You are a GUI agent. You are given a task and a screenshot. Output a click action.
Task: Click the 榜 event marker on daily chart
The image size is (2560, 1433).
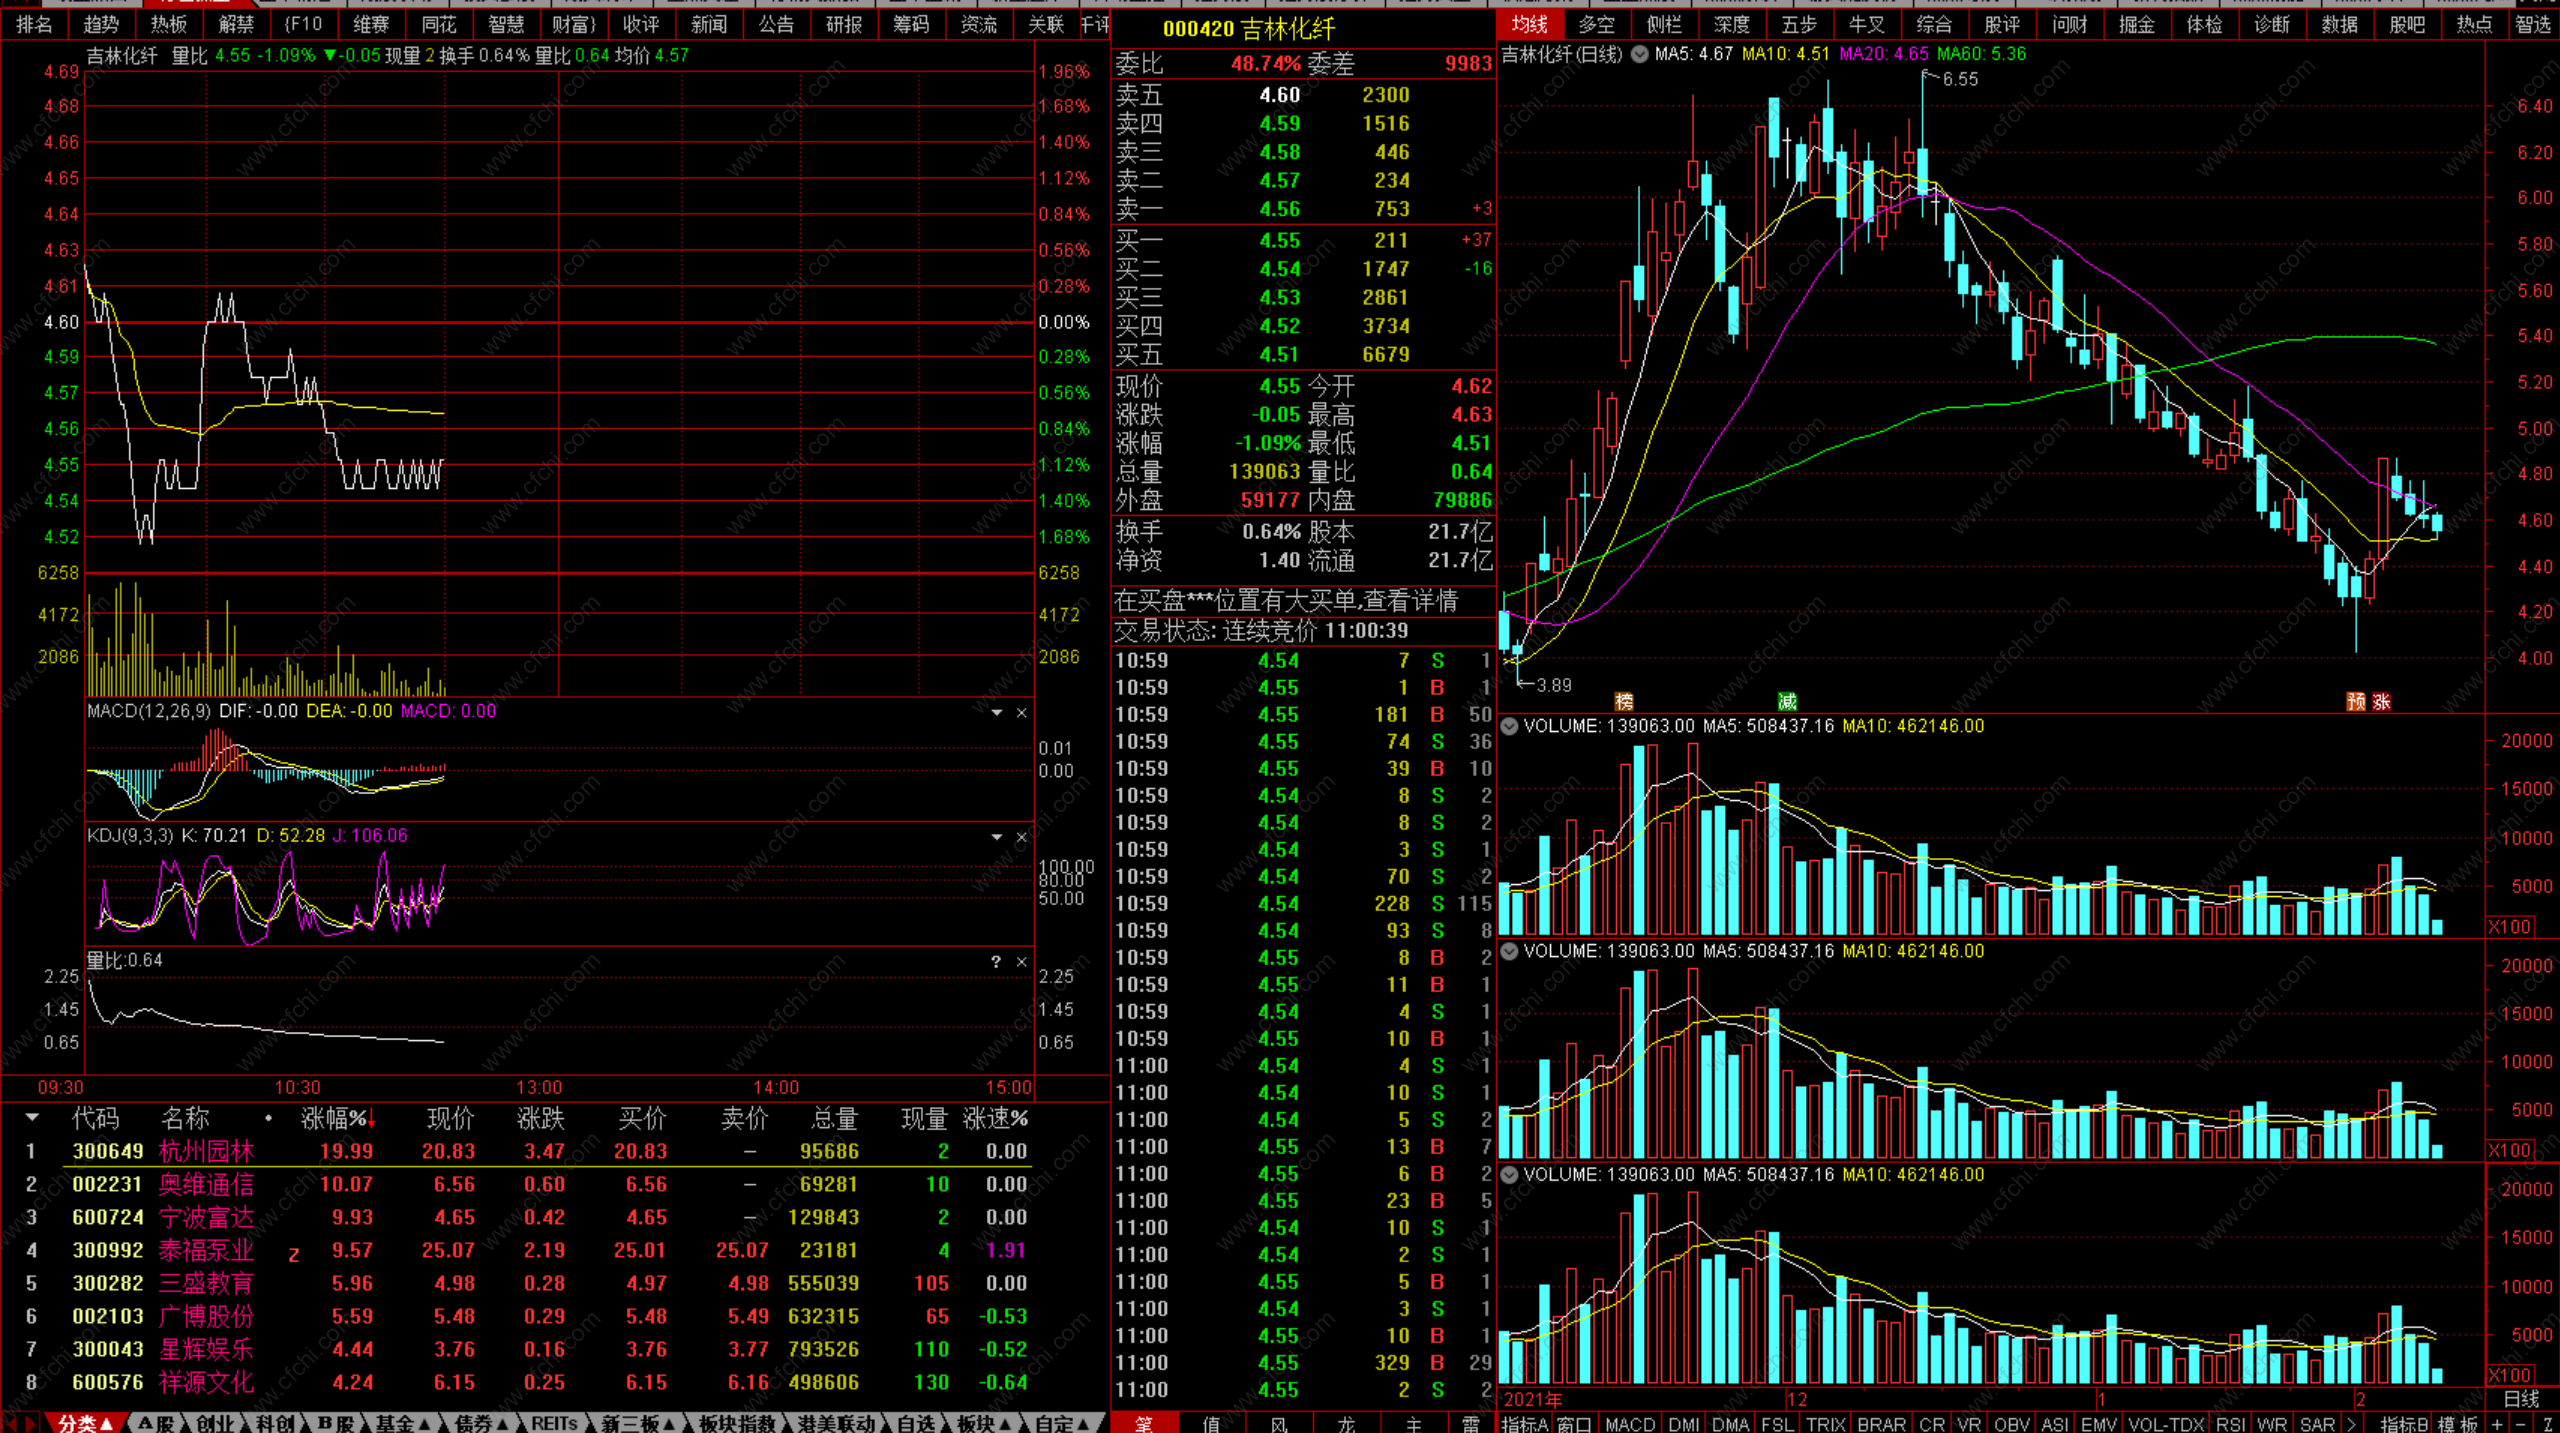[x=1624, y=701]
